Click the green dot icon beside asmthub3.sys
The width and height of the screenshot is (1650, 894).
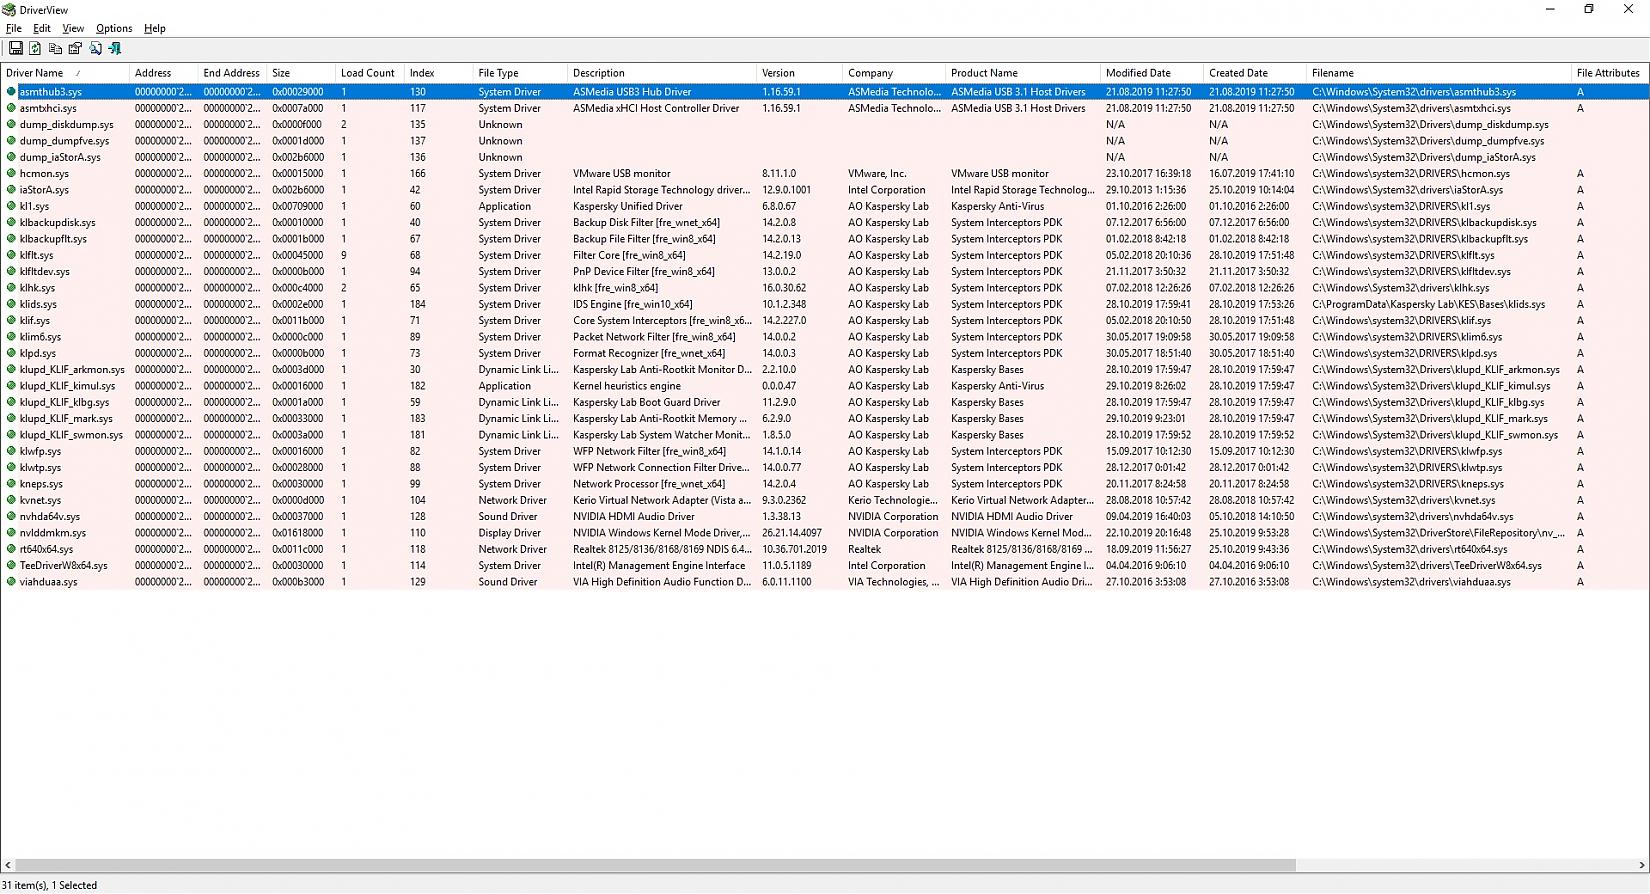[x=11, y=92]
